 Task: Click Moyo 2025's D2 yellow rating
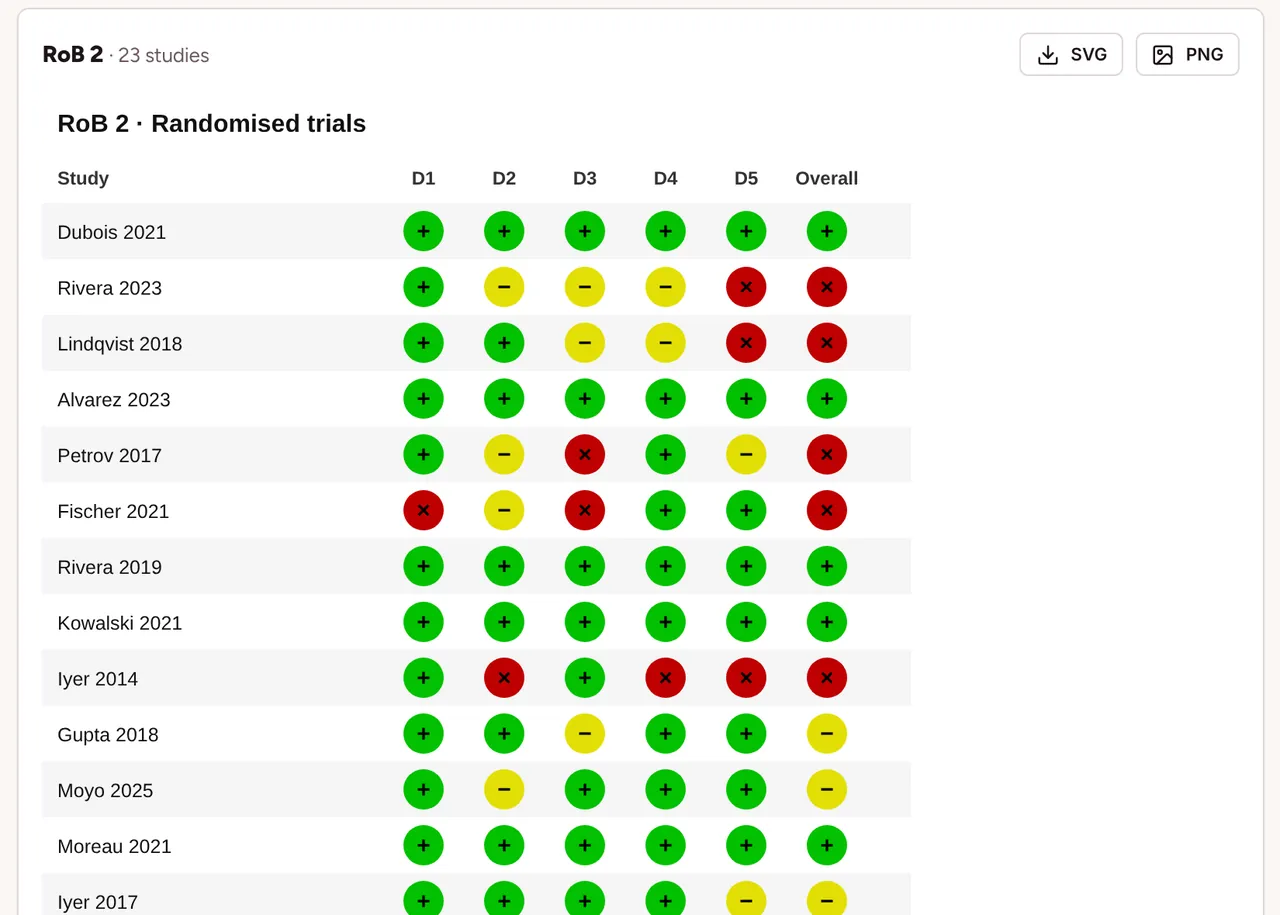(504, 790)
